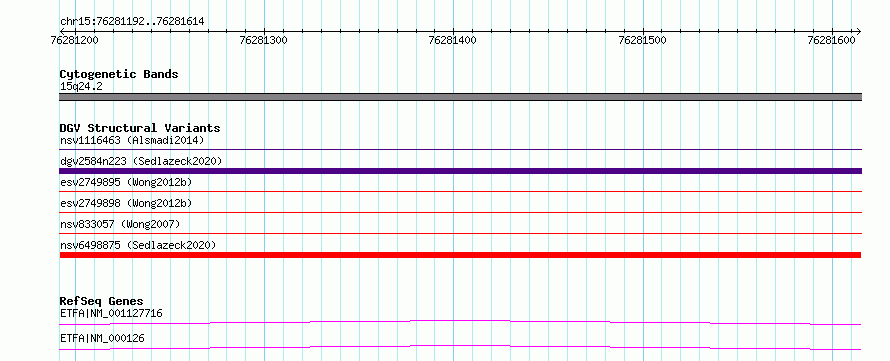890x361 pixels.
Task: Open variant nsv833057 (Wong2007) label
Action: tap(120, 224)
